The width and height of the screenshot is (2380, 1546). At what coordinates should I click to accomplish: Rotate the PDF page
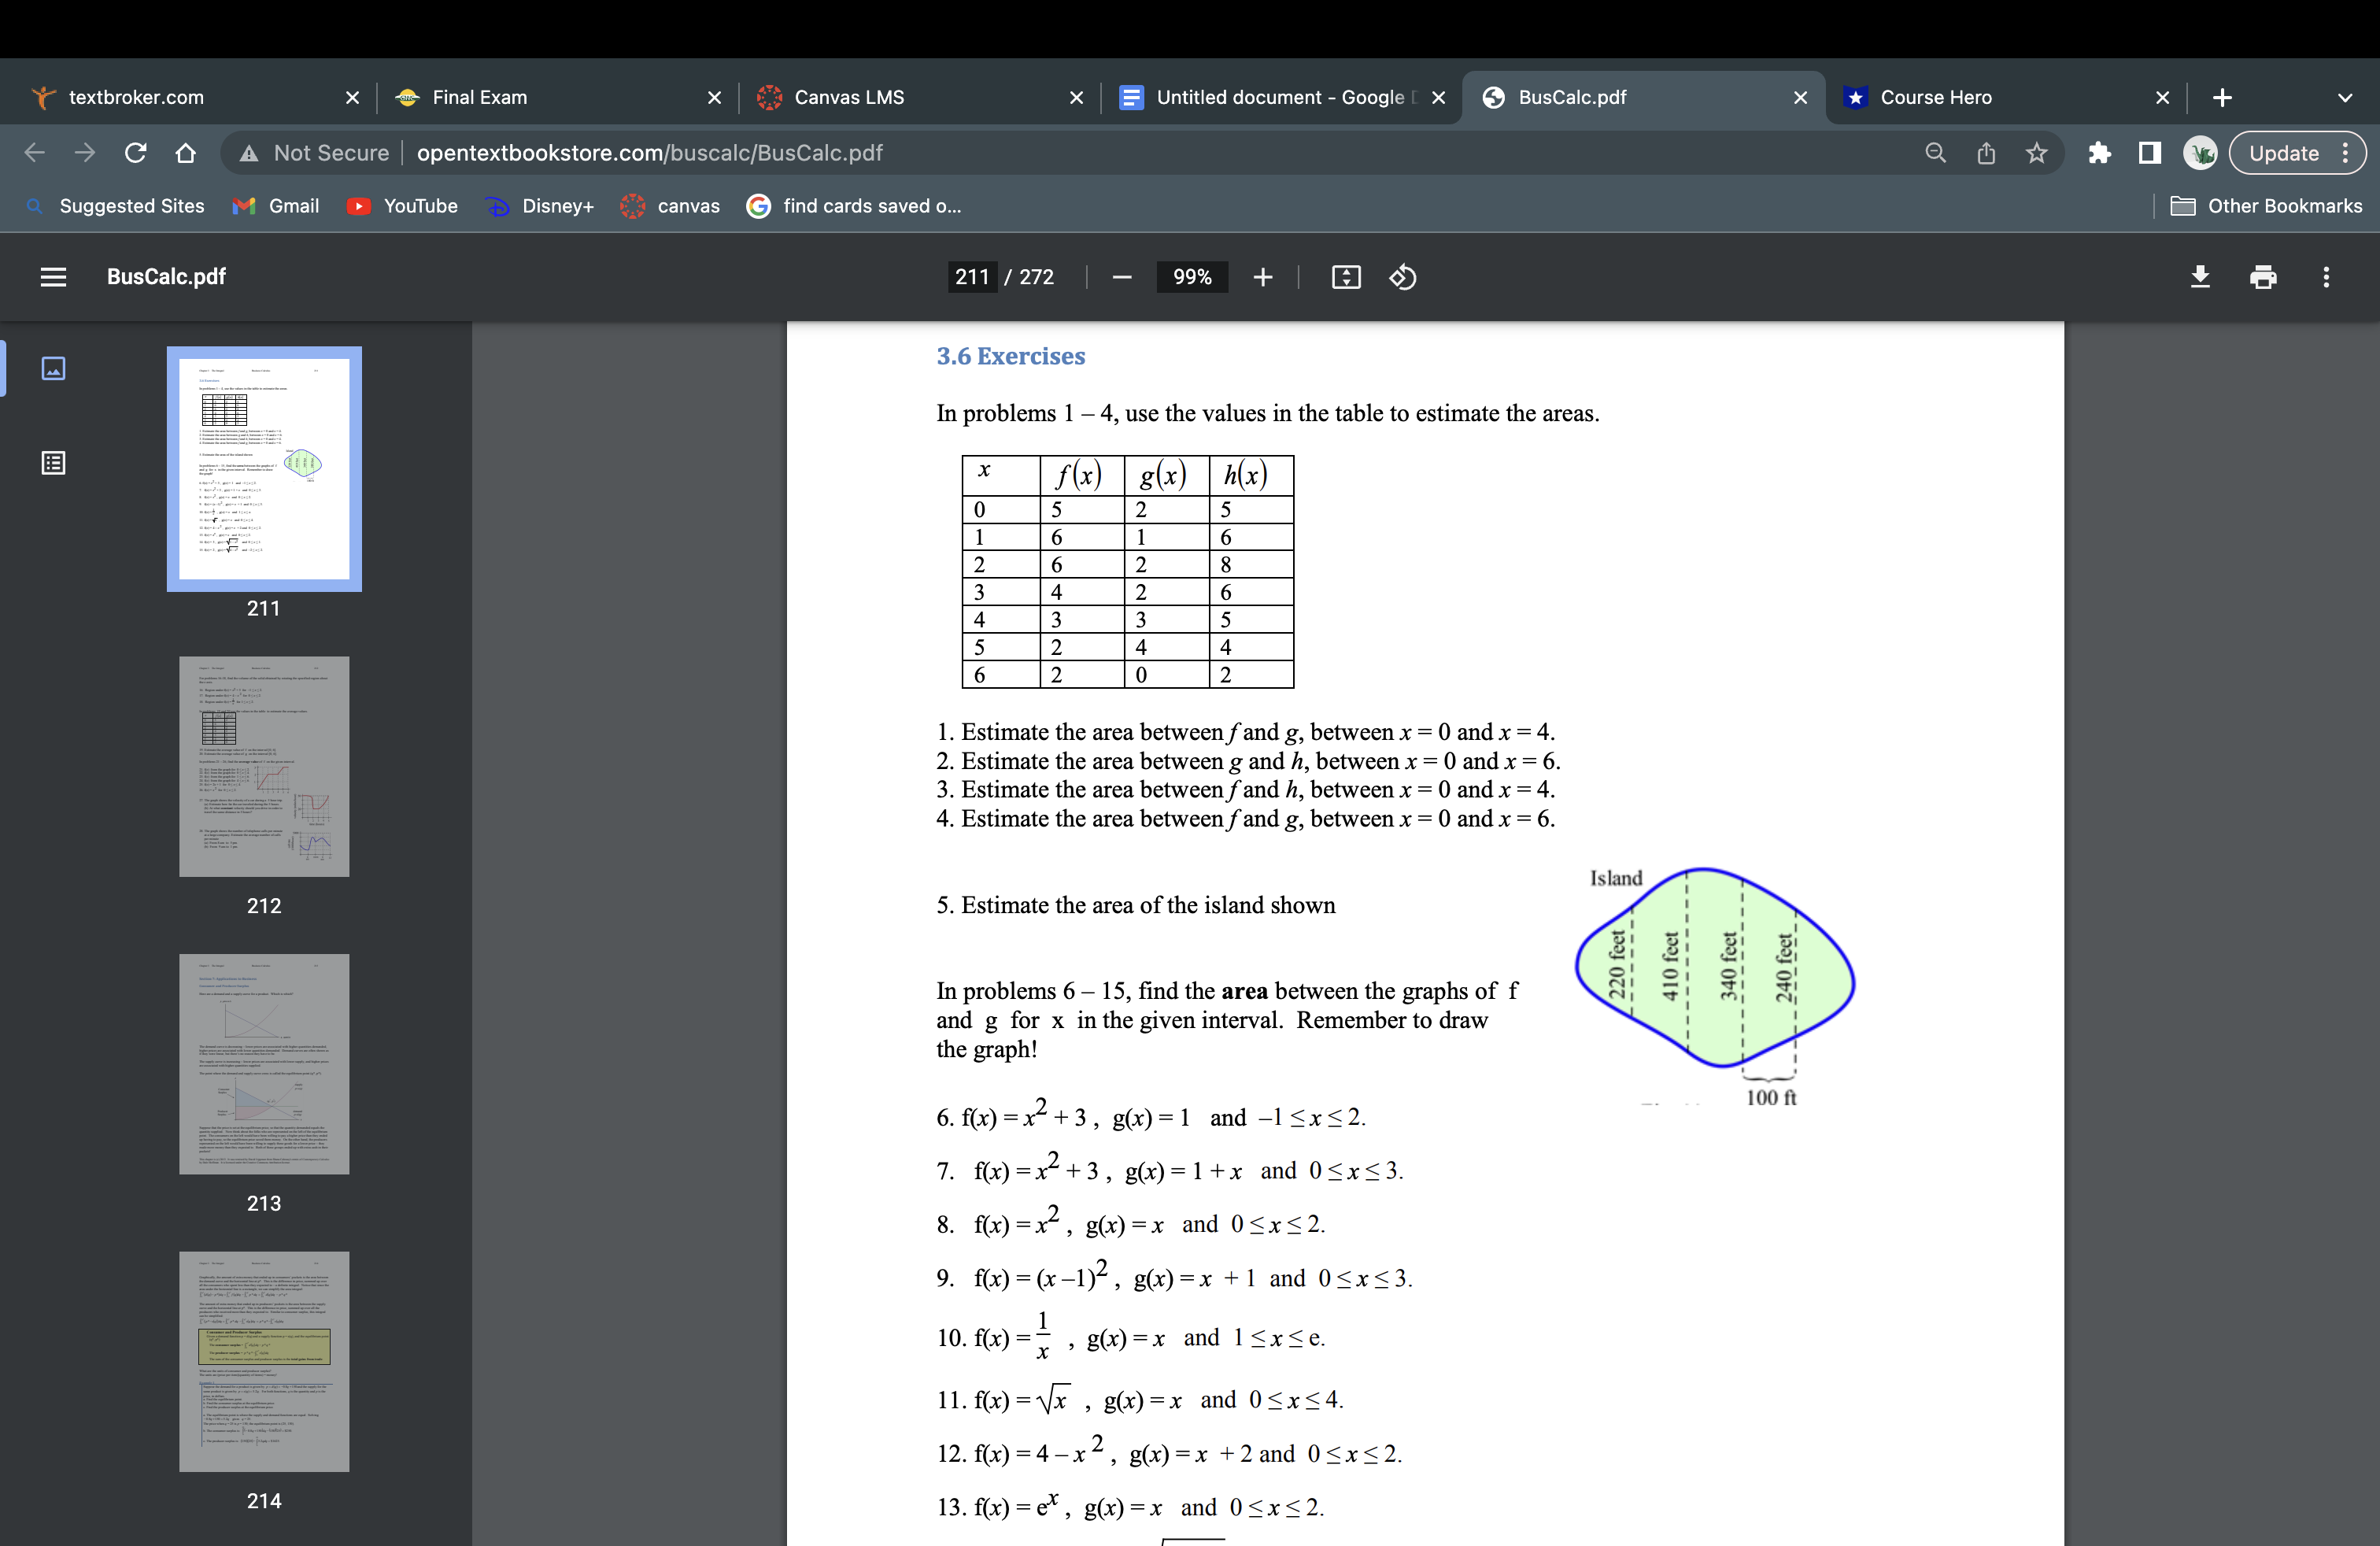click(1402, 277)
